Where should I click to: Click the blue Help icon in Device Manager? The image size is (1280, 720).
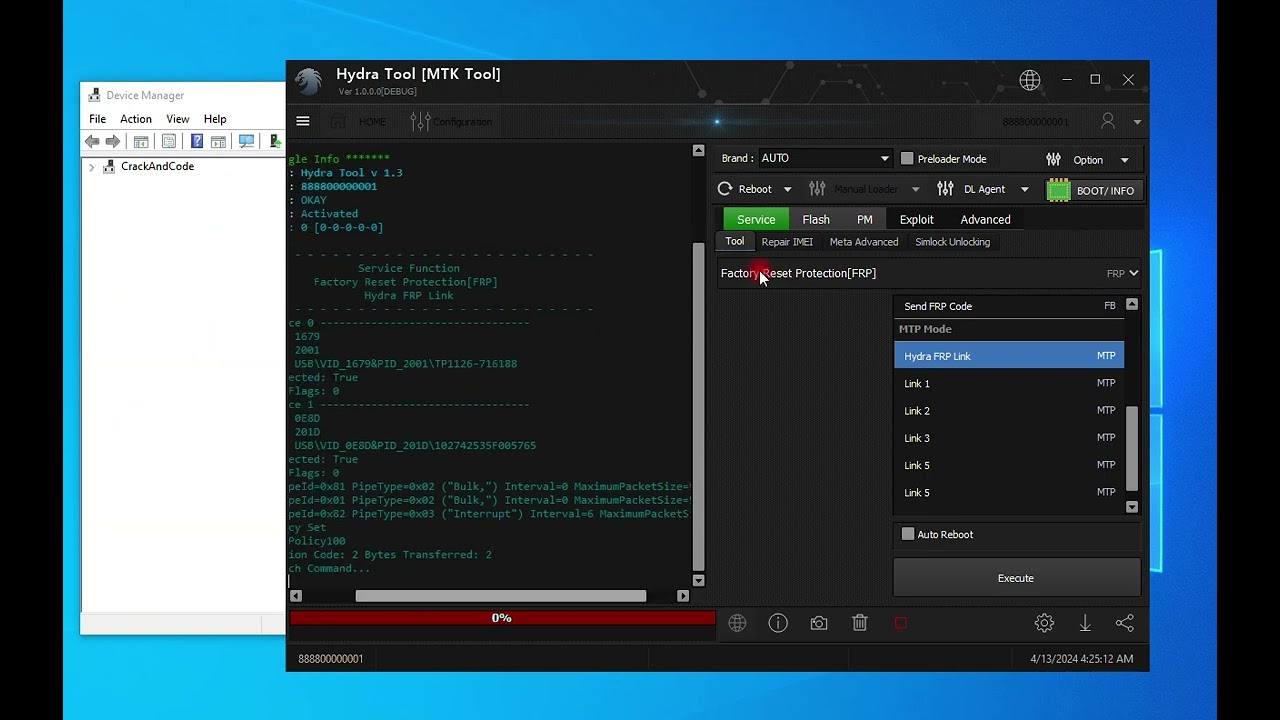coord(197,142)
